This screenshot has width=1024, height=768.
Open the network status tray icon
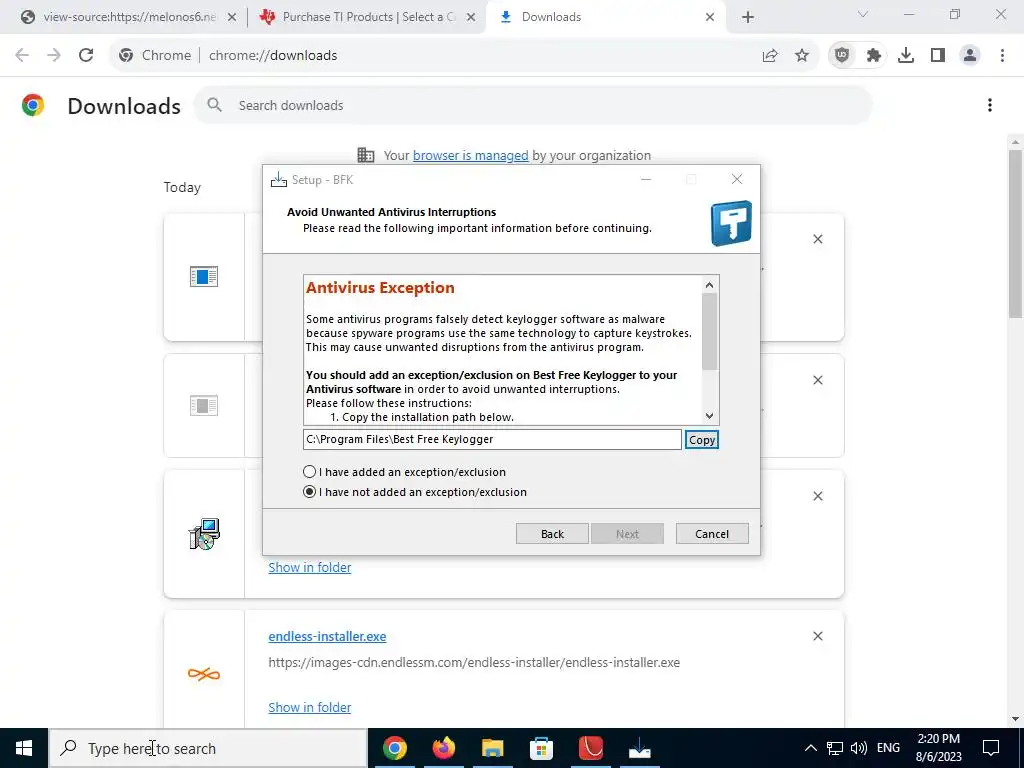[835, 748]
